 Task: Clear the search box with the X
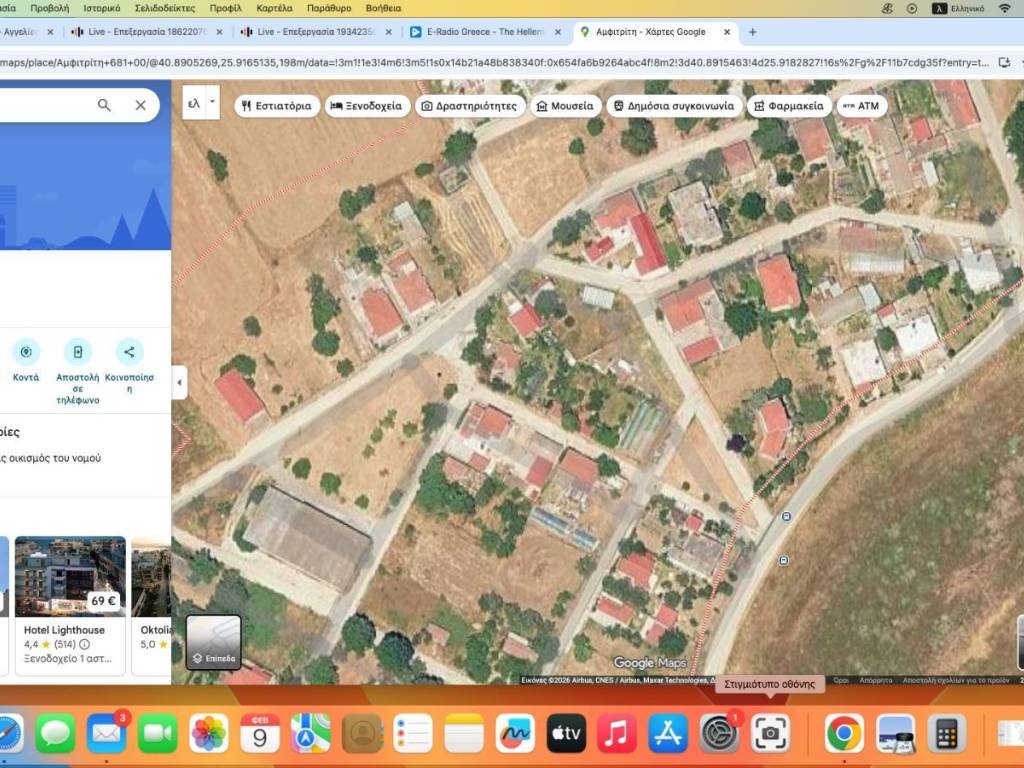[140, 105]
